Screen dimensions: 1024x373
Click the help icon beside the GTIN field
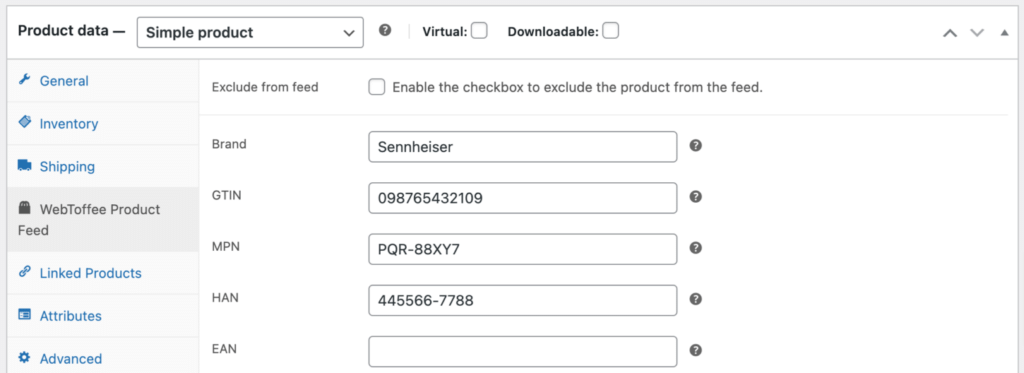[x=696, y=197]
